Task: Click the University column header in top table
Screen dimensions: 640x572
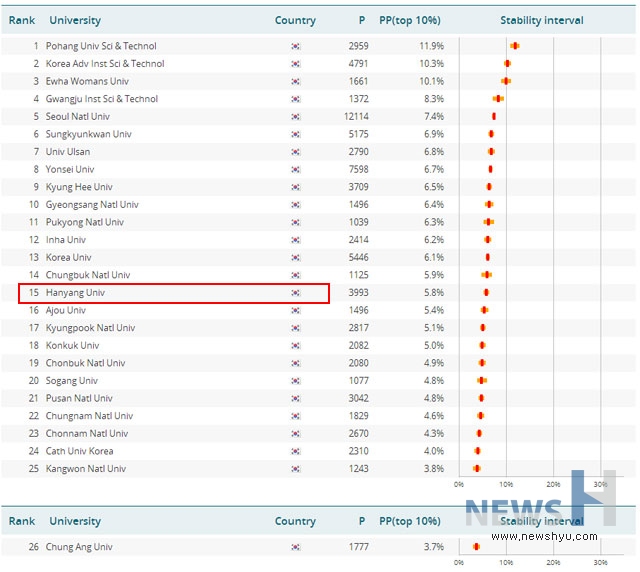Action: point(75,20)
